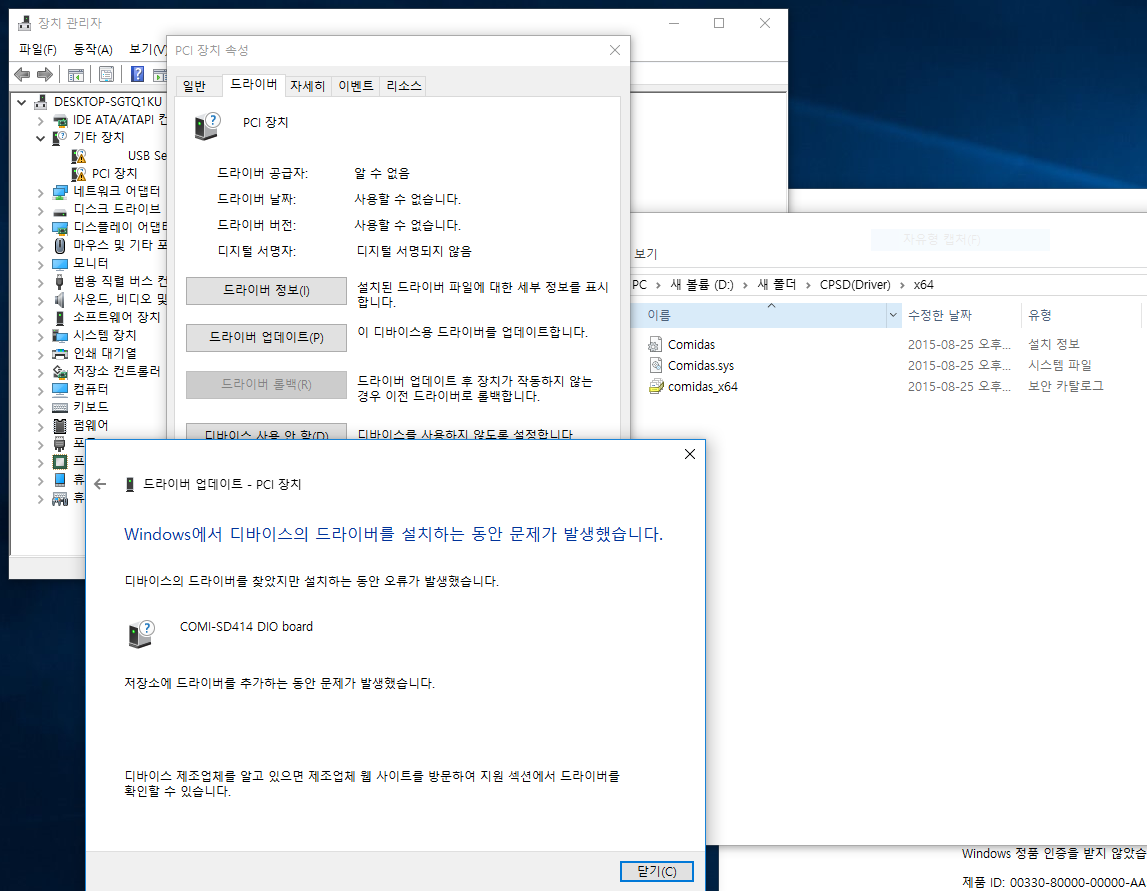The width and height of the screenshot is (1147, 891).
Task: Go back using Device Manager toolbar back arrow
Action: (x=22, y=74)
